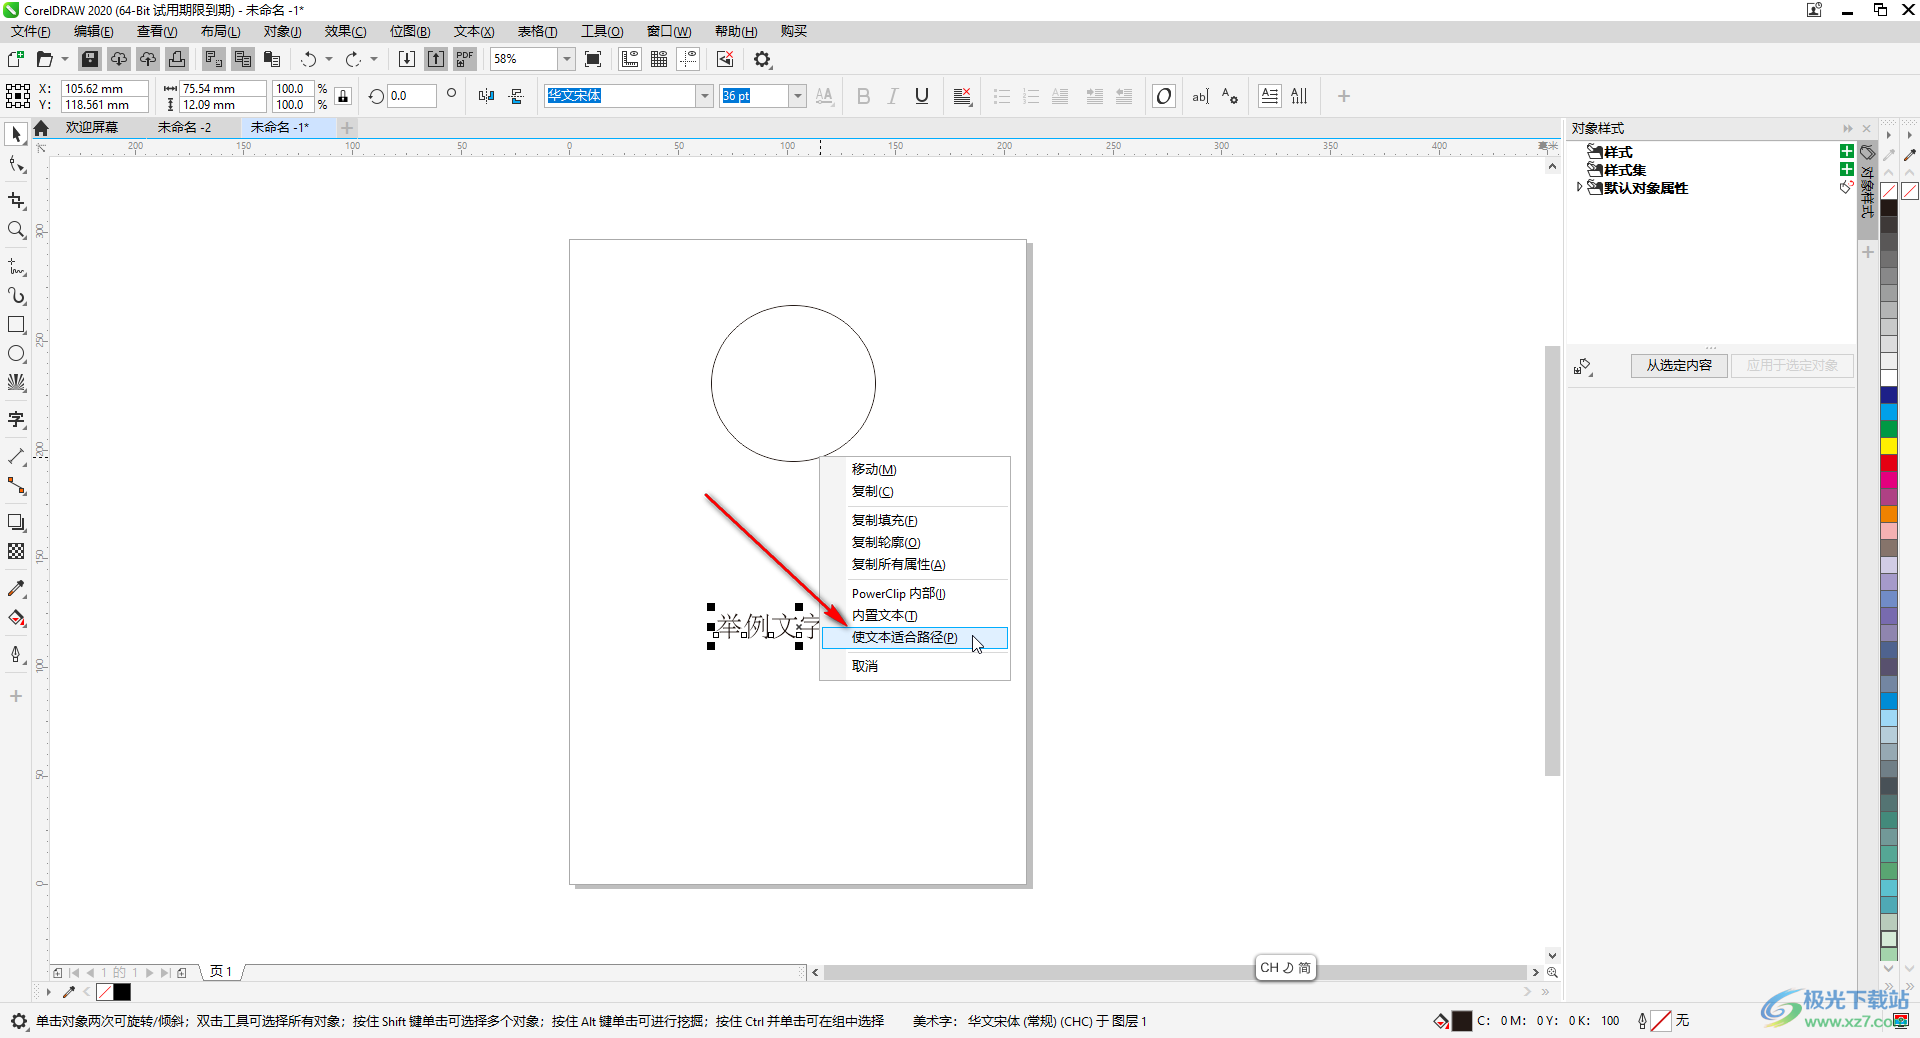Select the Drop Shadow tool
This screenshot has width=1920, height=1038.
(16, 523)
